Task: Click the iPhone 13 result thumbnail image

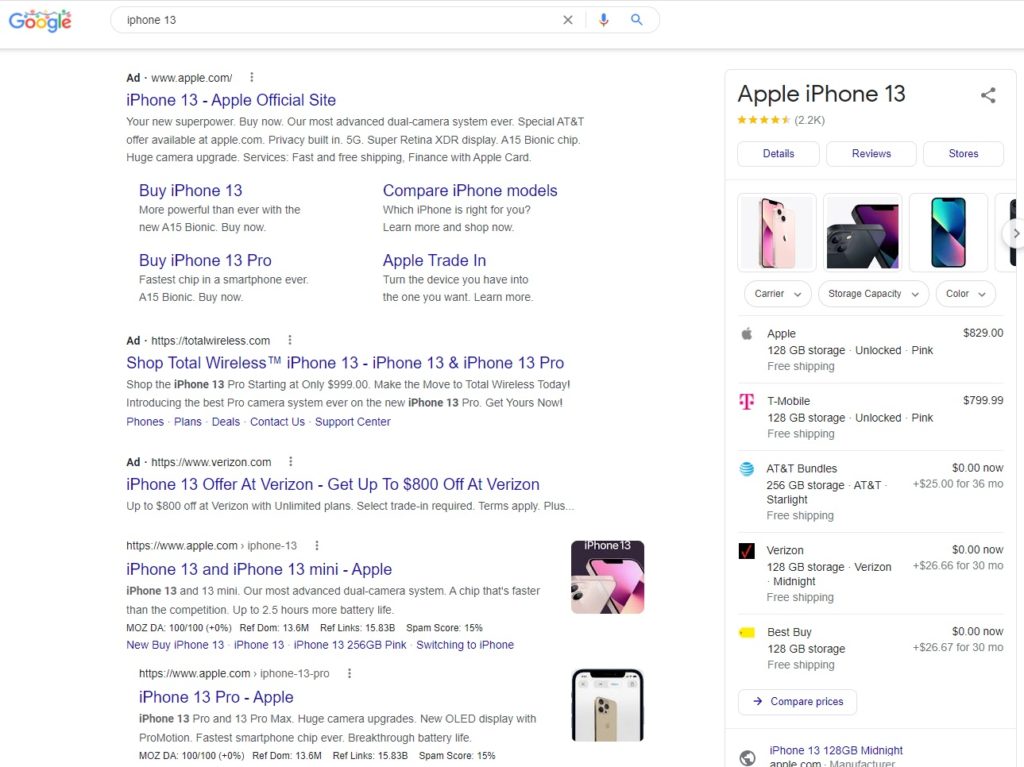Action: (607, 577)
